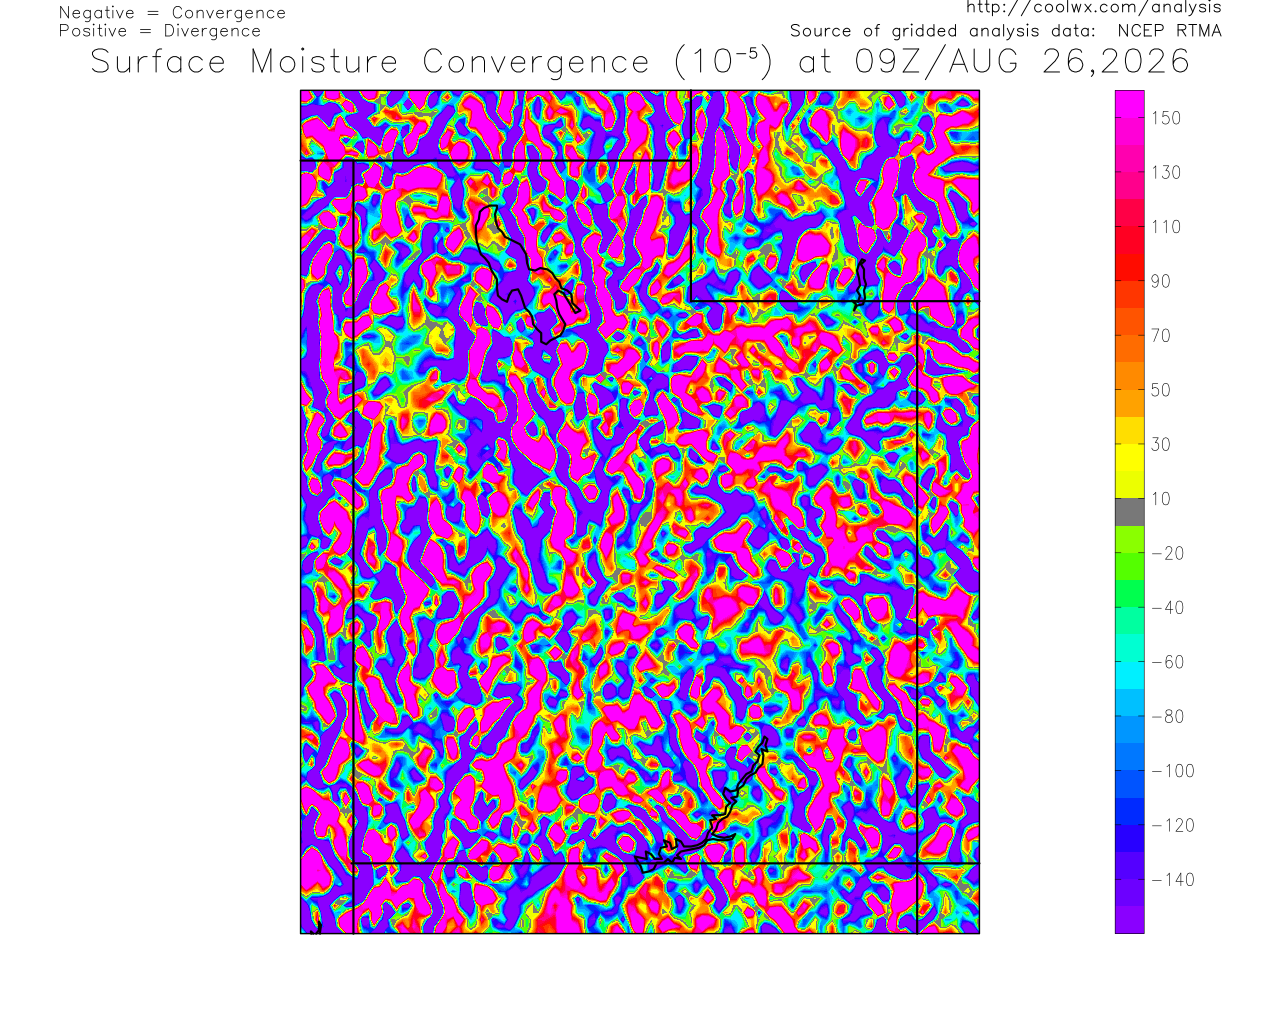The height and width of the screenshot is (1024, 1280).
Task: Click the purple swatch at legend bottom
Action: click(1130, 920)
